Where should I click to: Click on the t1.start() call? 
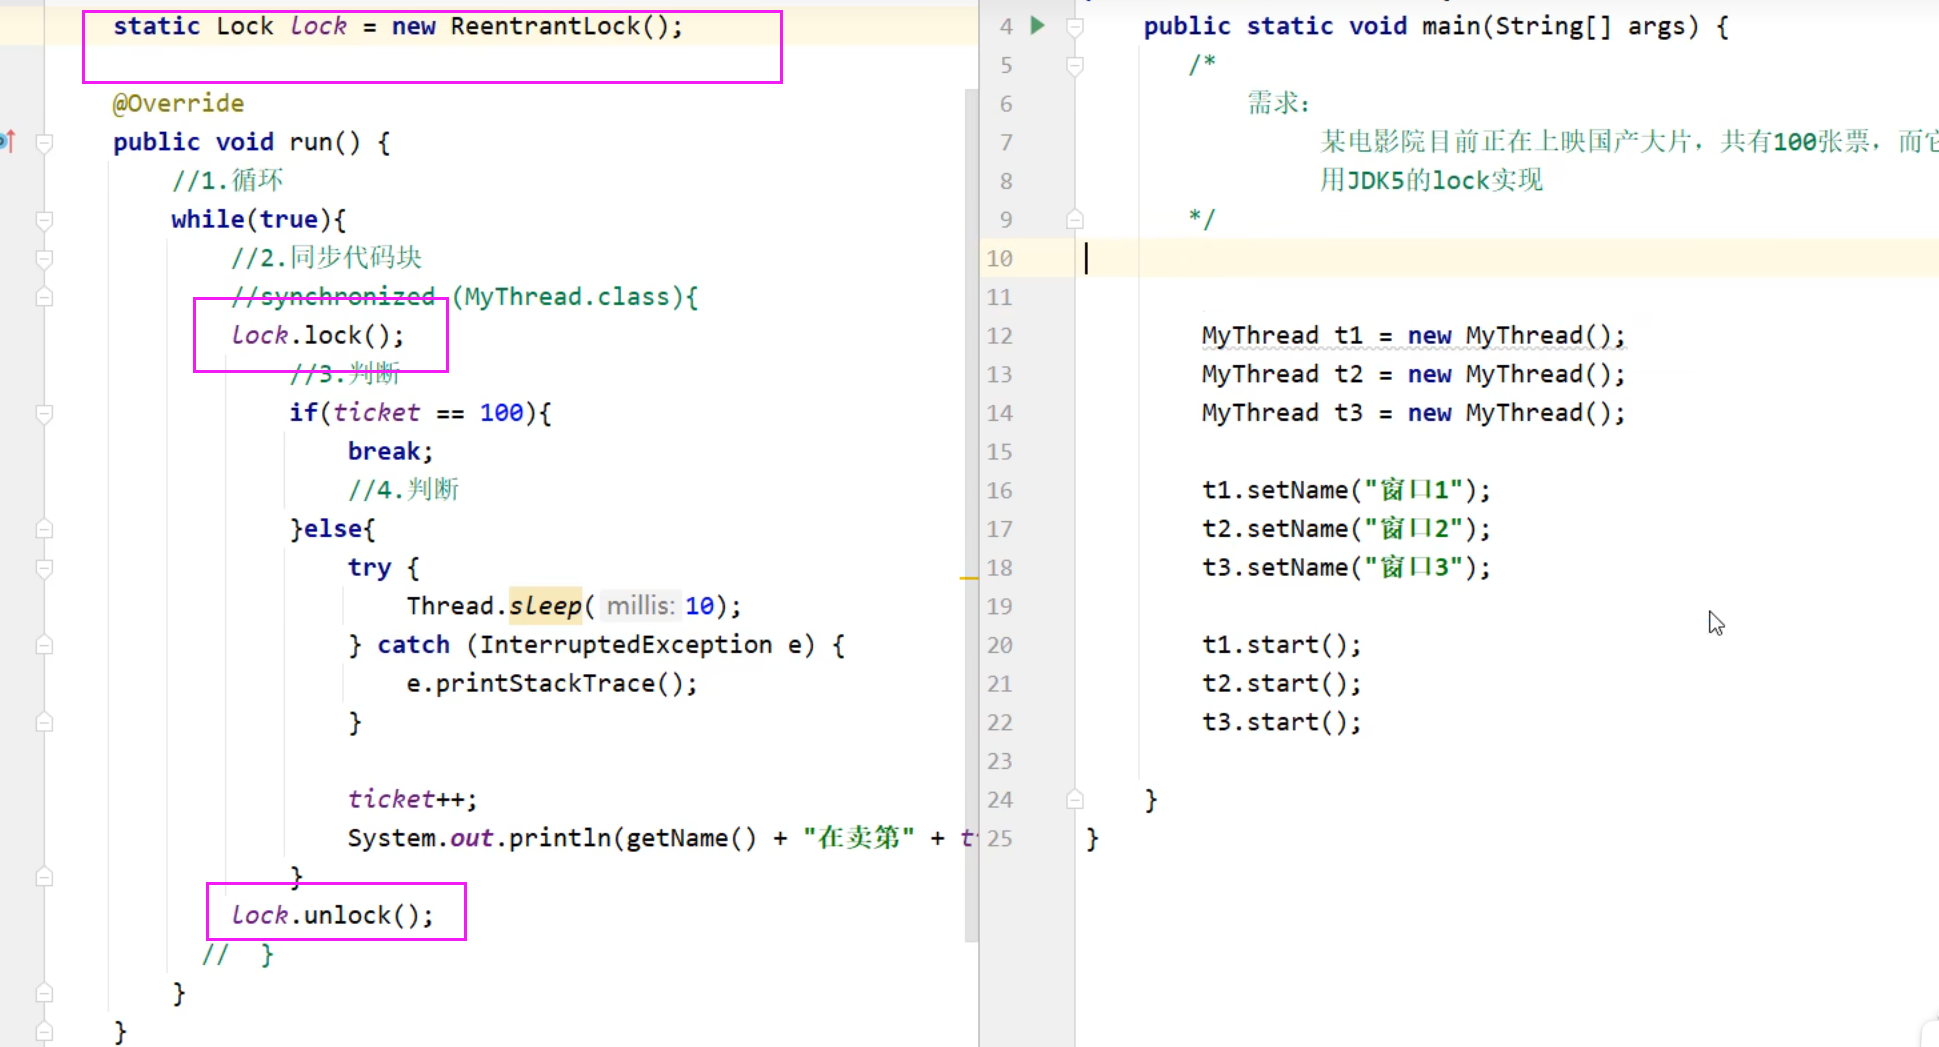1281,645
